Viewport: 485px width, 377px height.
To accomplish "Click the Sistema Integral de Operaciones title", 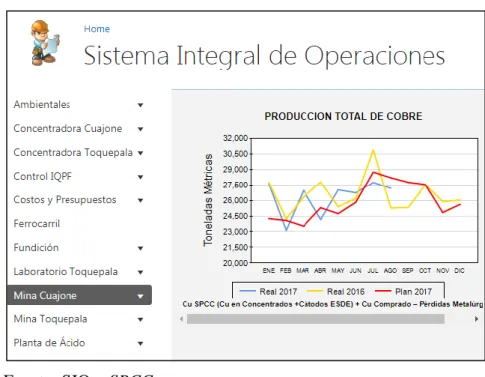I will (x=264, y=56).
